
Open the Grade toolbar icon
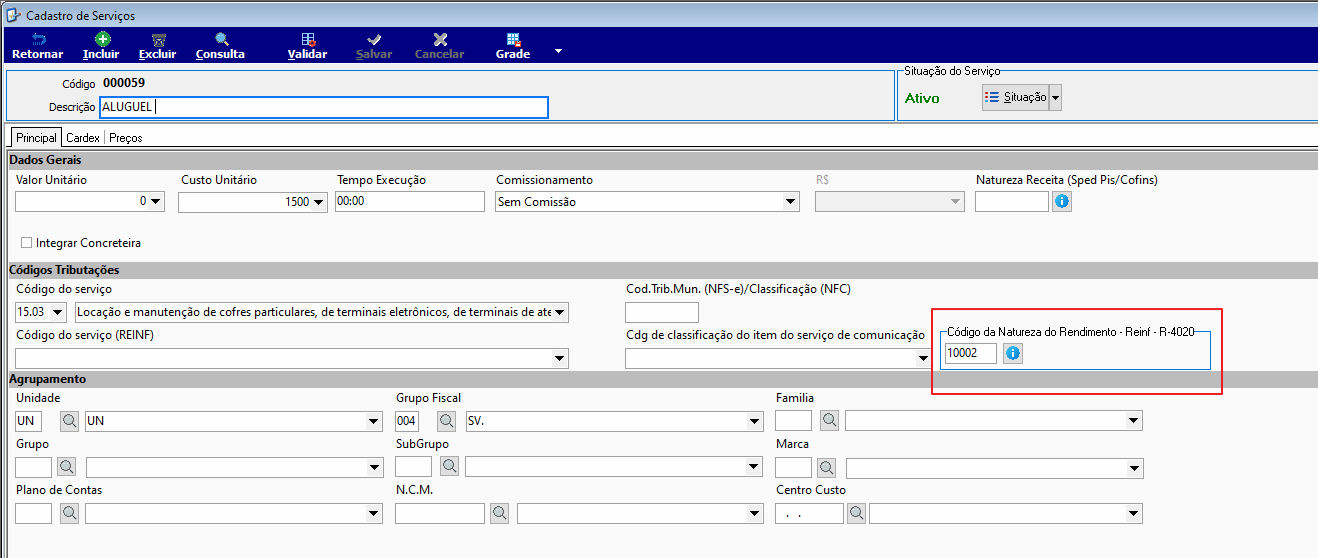[x=513, y=40]
